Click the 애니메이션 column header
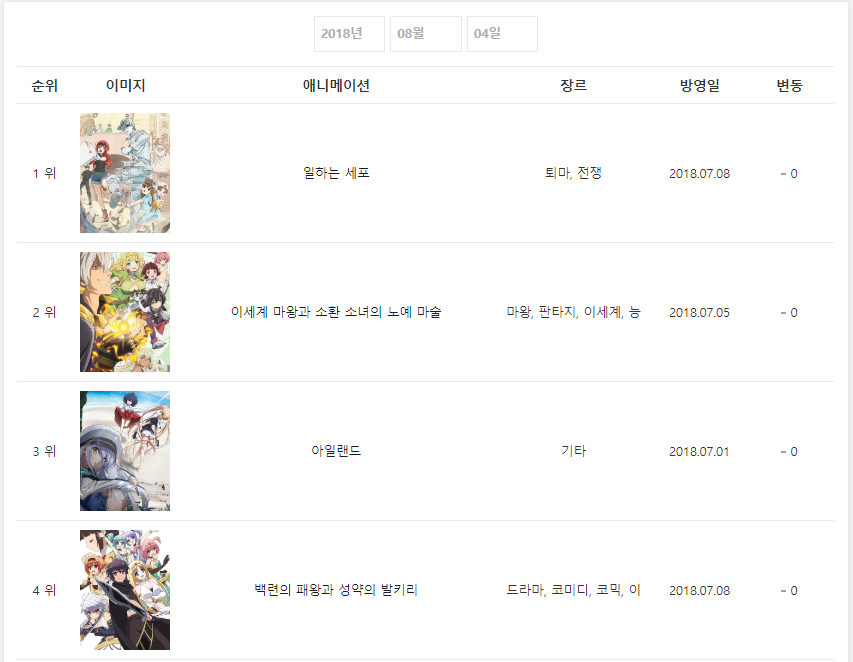853x662 pixels. point(336,85)
